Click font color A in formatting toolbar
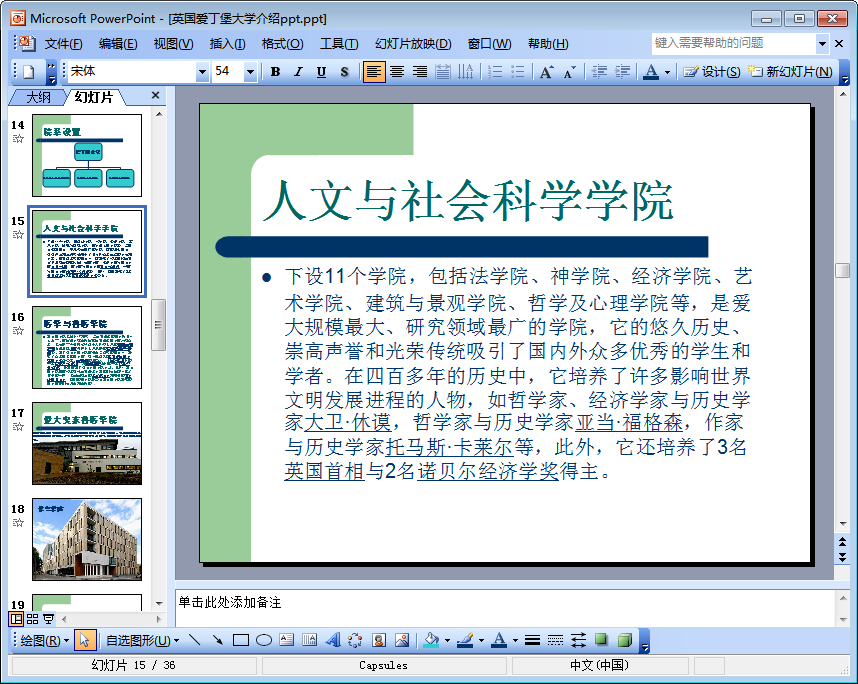Image resolution: width=858 pixels, height=684 pixels. (x=651, y=72)
